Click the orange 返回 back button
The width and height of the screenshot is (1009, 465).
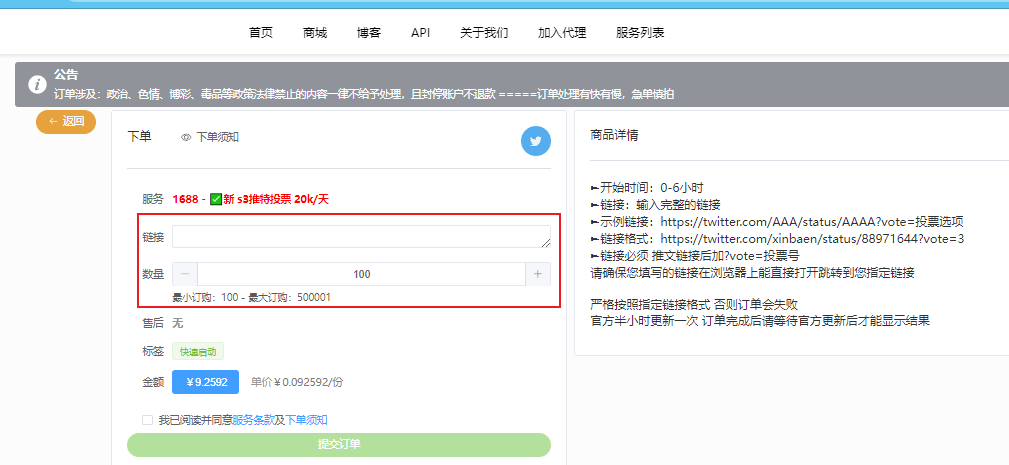(x=66, y=121)
